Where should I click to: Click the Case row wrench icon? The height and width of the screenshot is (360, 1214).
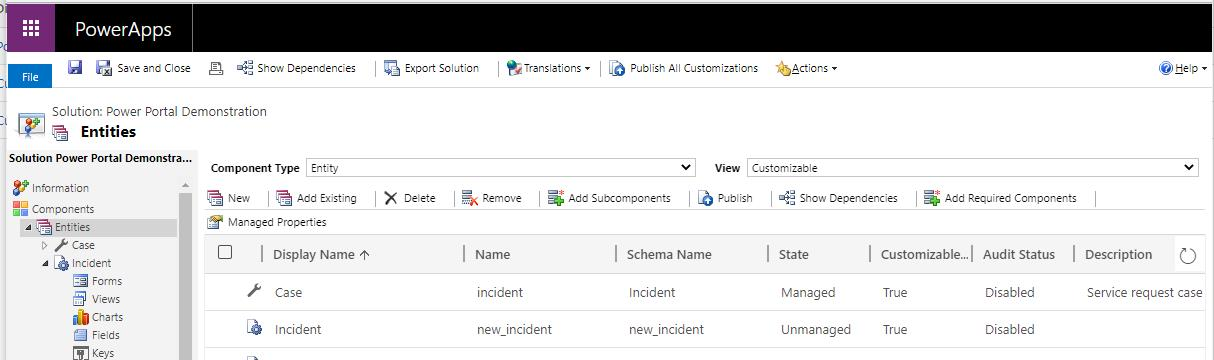point(254,291)
